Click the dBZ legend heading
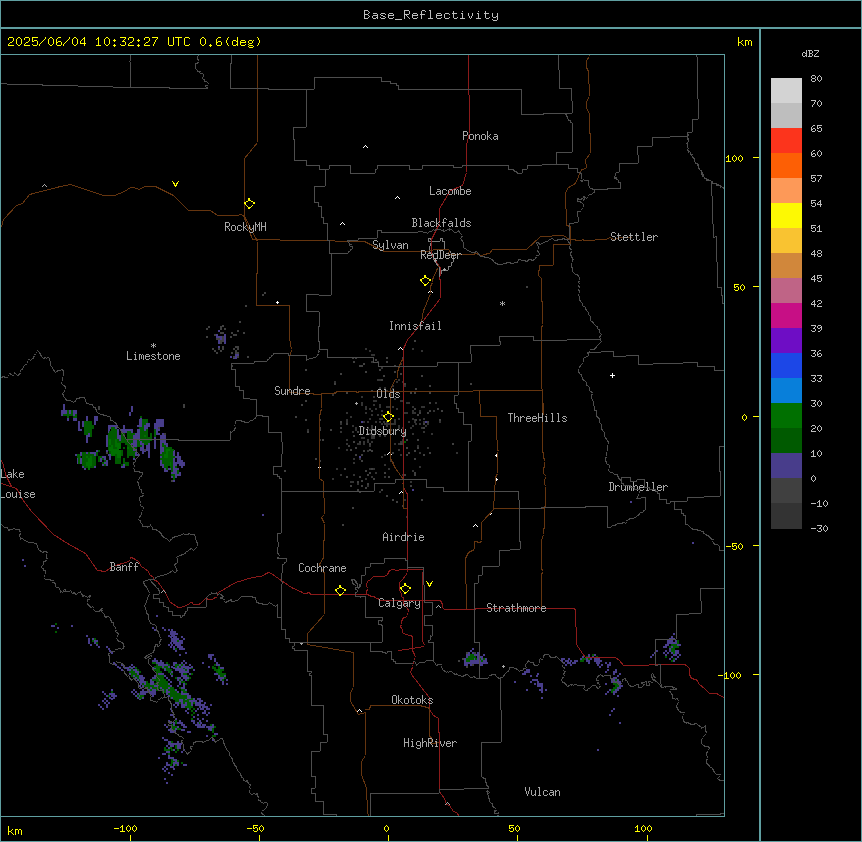The width and height of the screenshot is (862, 842). point(810,53)
